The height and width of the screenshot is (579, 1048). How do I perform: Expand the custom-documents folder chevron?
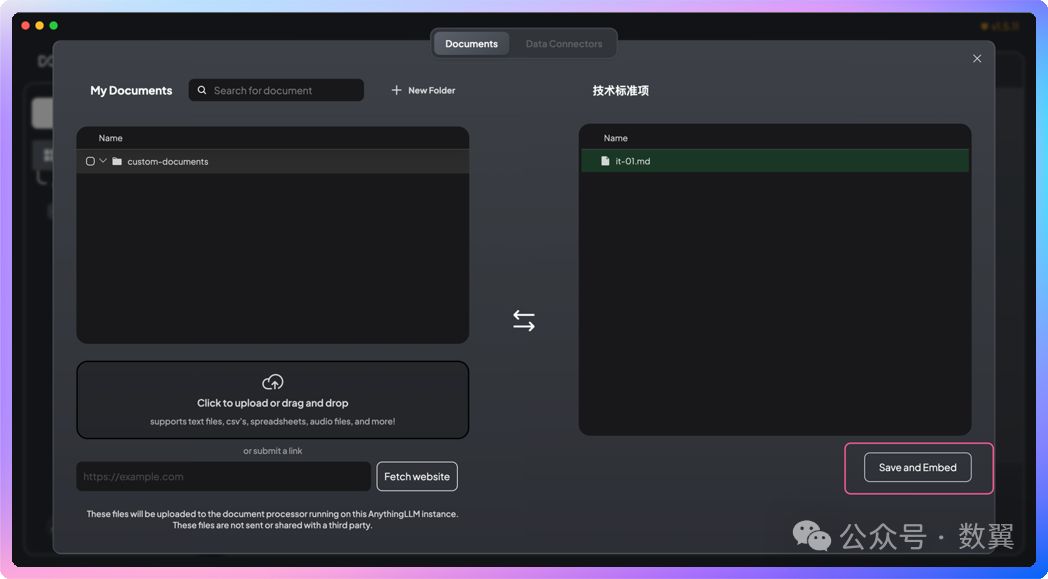(x=103, y=161)
